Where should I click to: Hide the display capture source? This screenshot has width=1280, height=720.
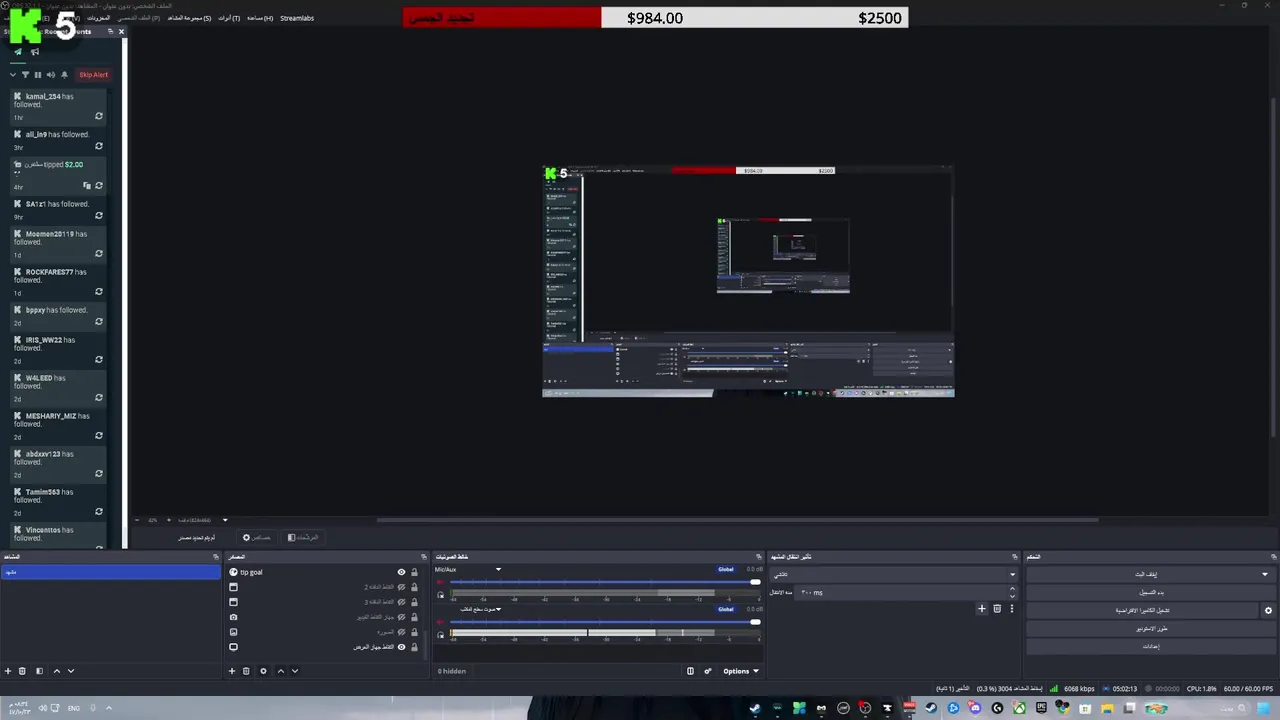click(x=401, y=647)
